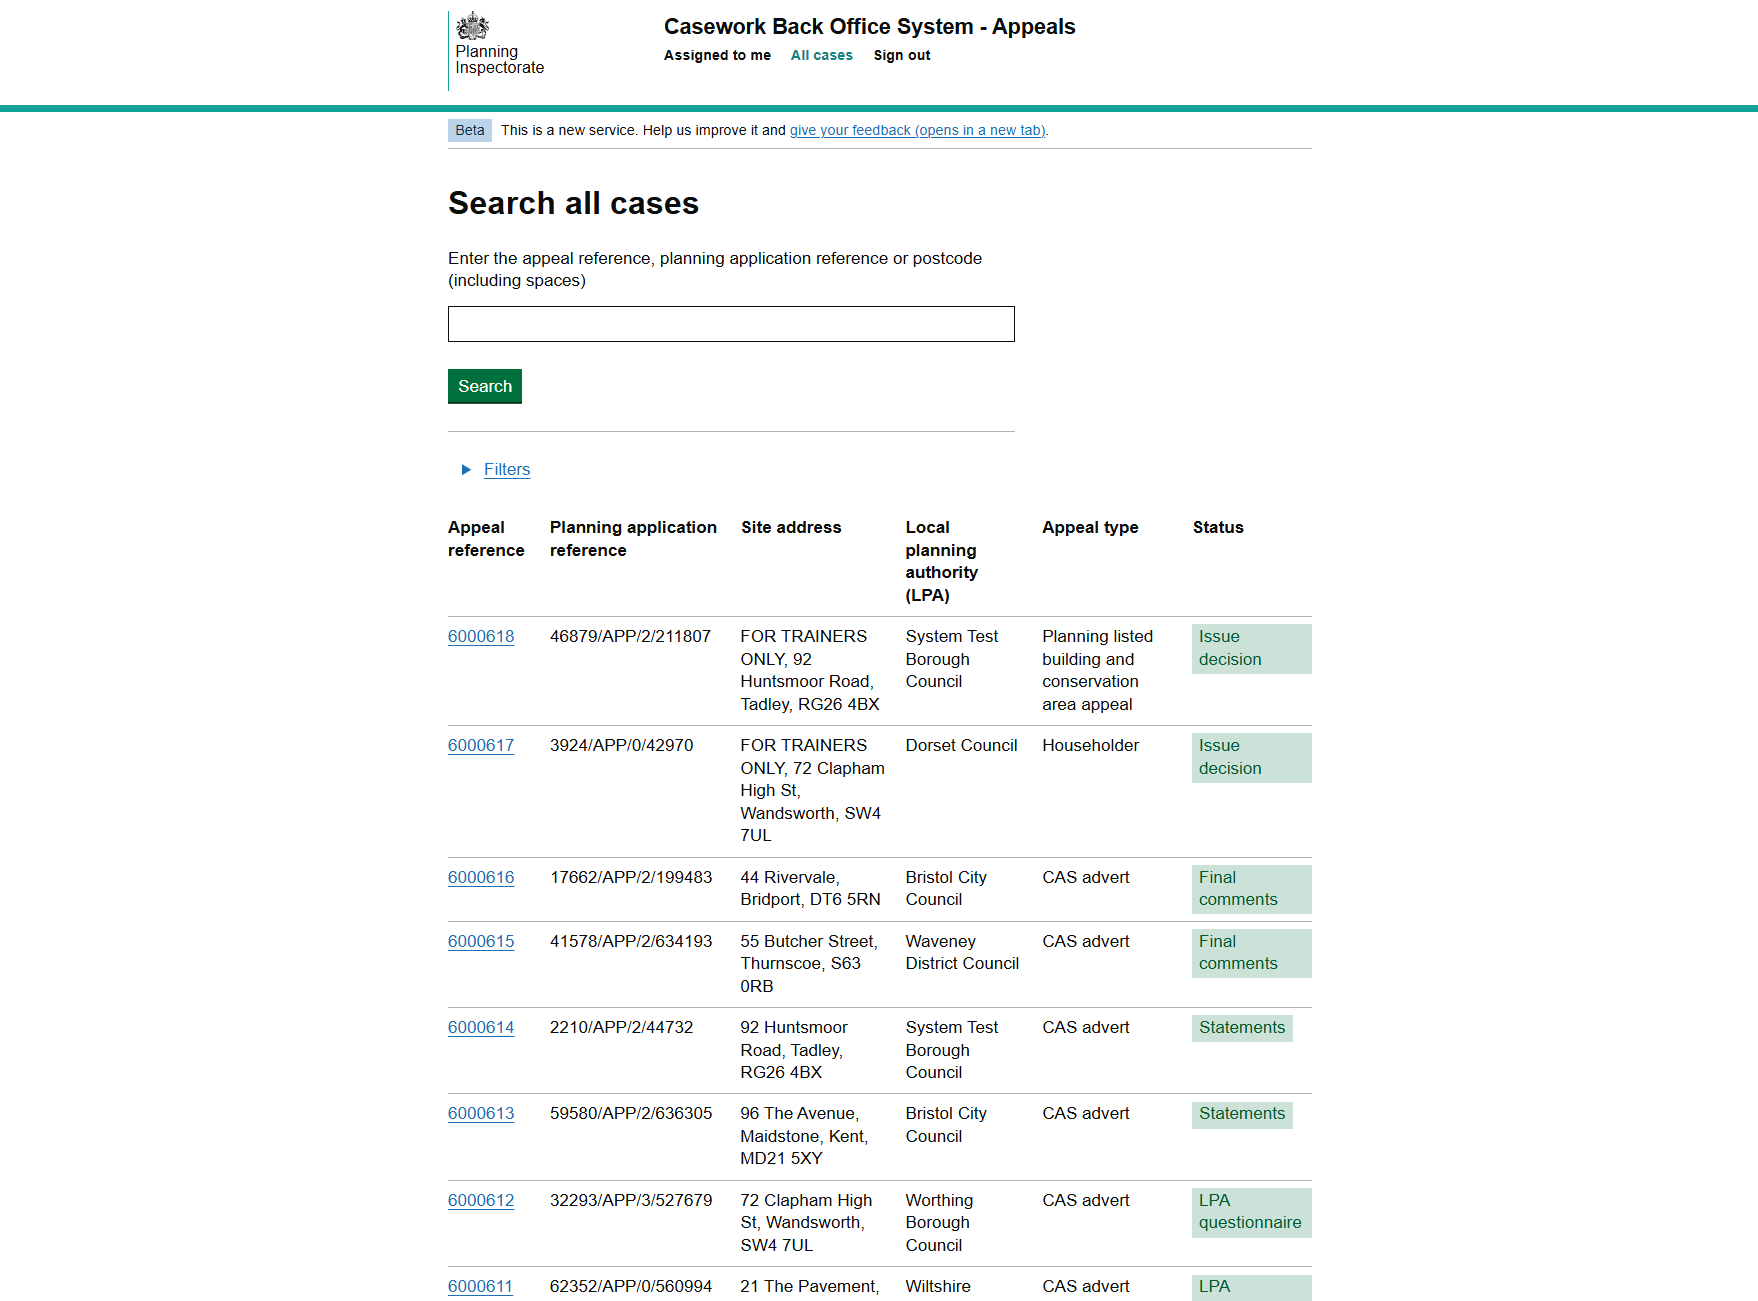
Task: Open appeal reference 6000615
Action: [x=481, y=942]
